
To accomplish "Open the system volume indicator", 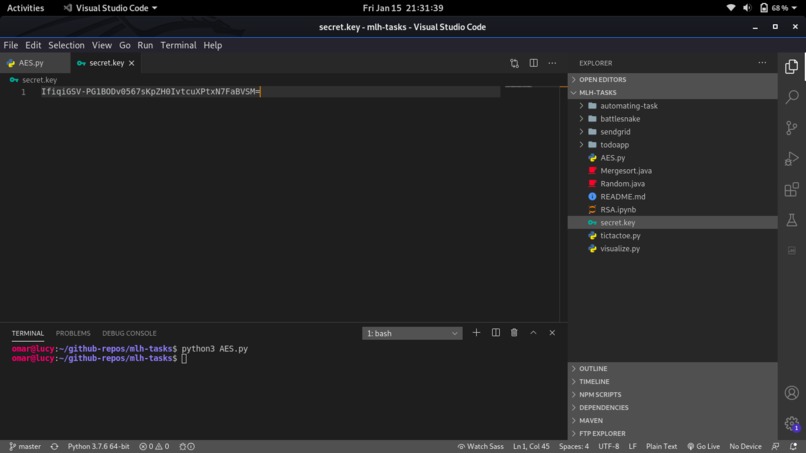I will (747, 8).
